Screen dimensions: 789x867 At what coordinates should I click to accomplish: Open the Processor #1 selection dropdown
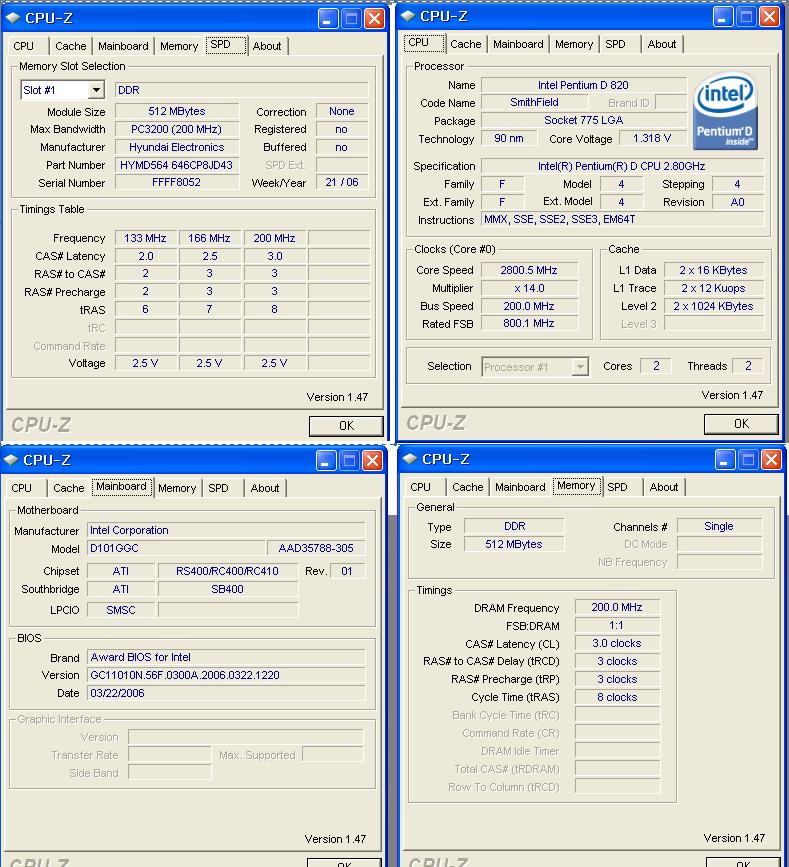tap(579, 367)
